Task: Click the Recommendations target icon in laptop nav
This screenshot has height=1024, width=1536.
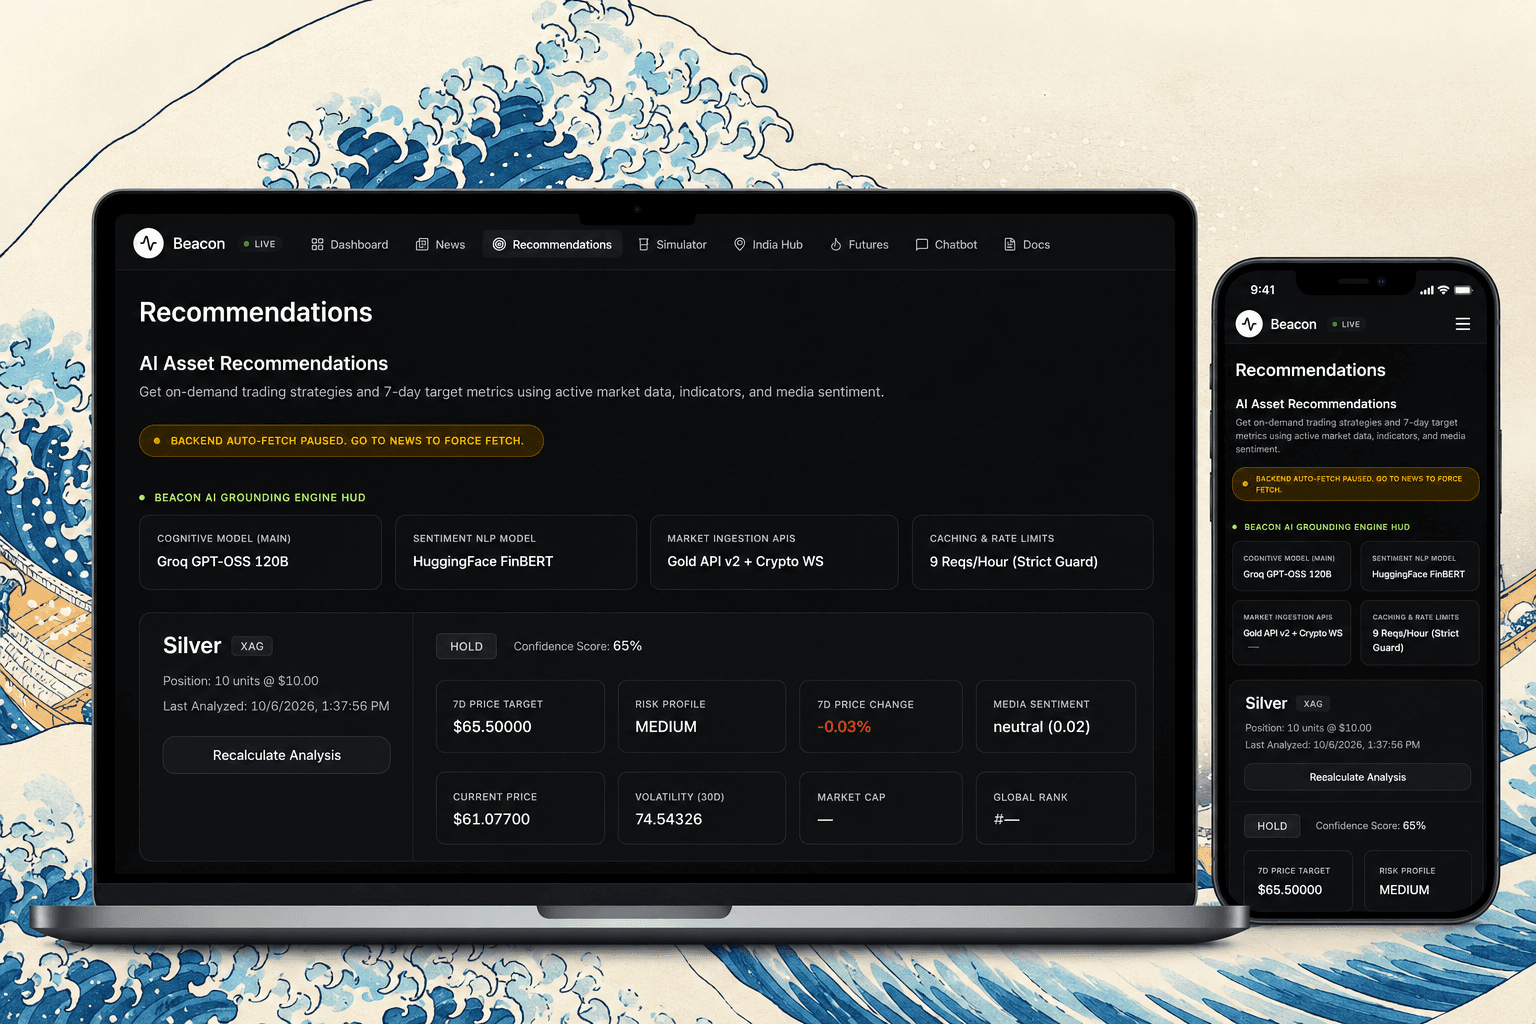Action: click(x=499, y=244)
